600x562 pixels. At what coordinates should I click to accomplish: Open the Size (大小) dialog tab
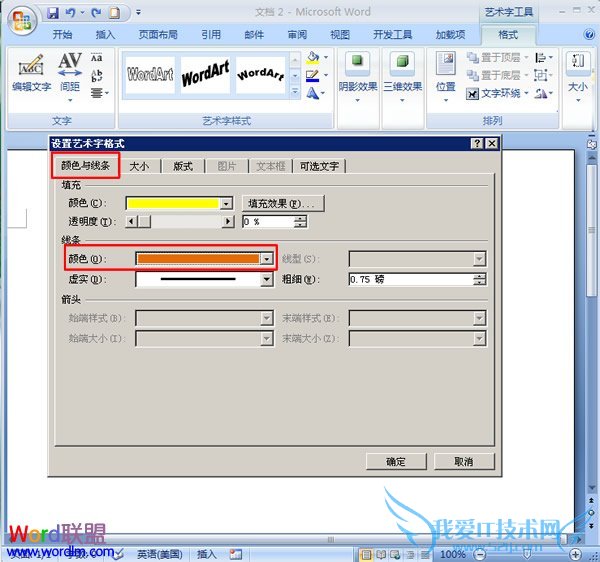tap(139, 166)
